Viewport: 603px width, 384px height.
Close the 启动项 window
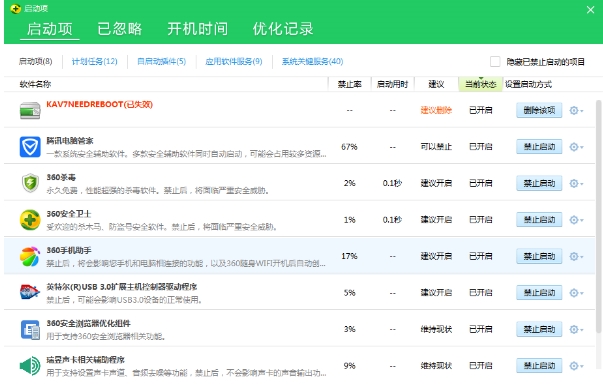point(591,10)
